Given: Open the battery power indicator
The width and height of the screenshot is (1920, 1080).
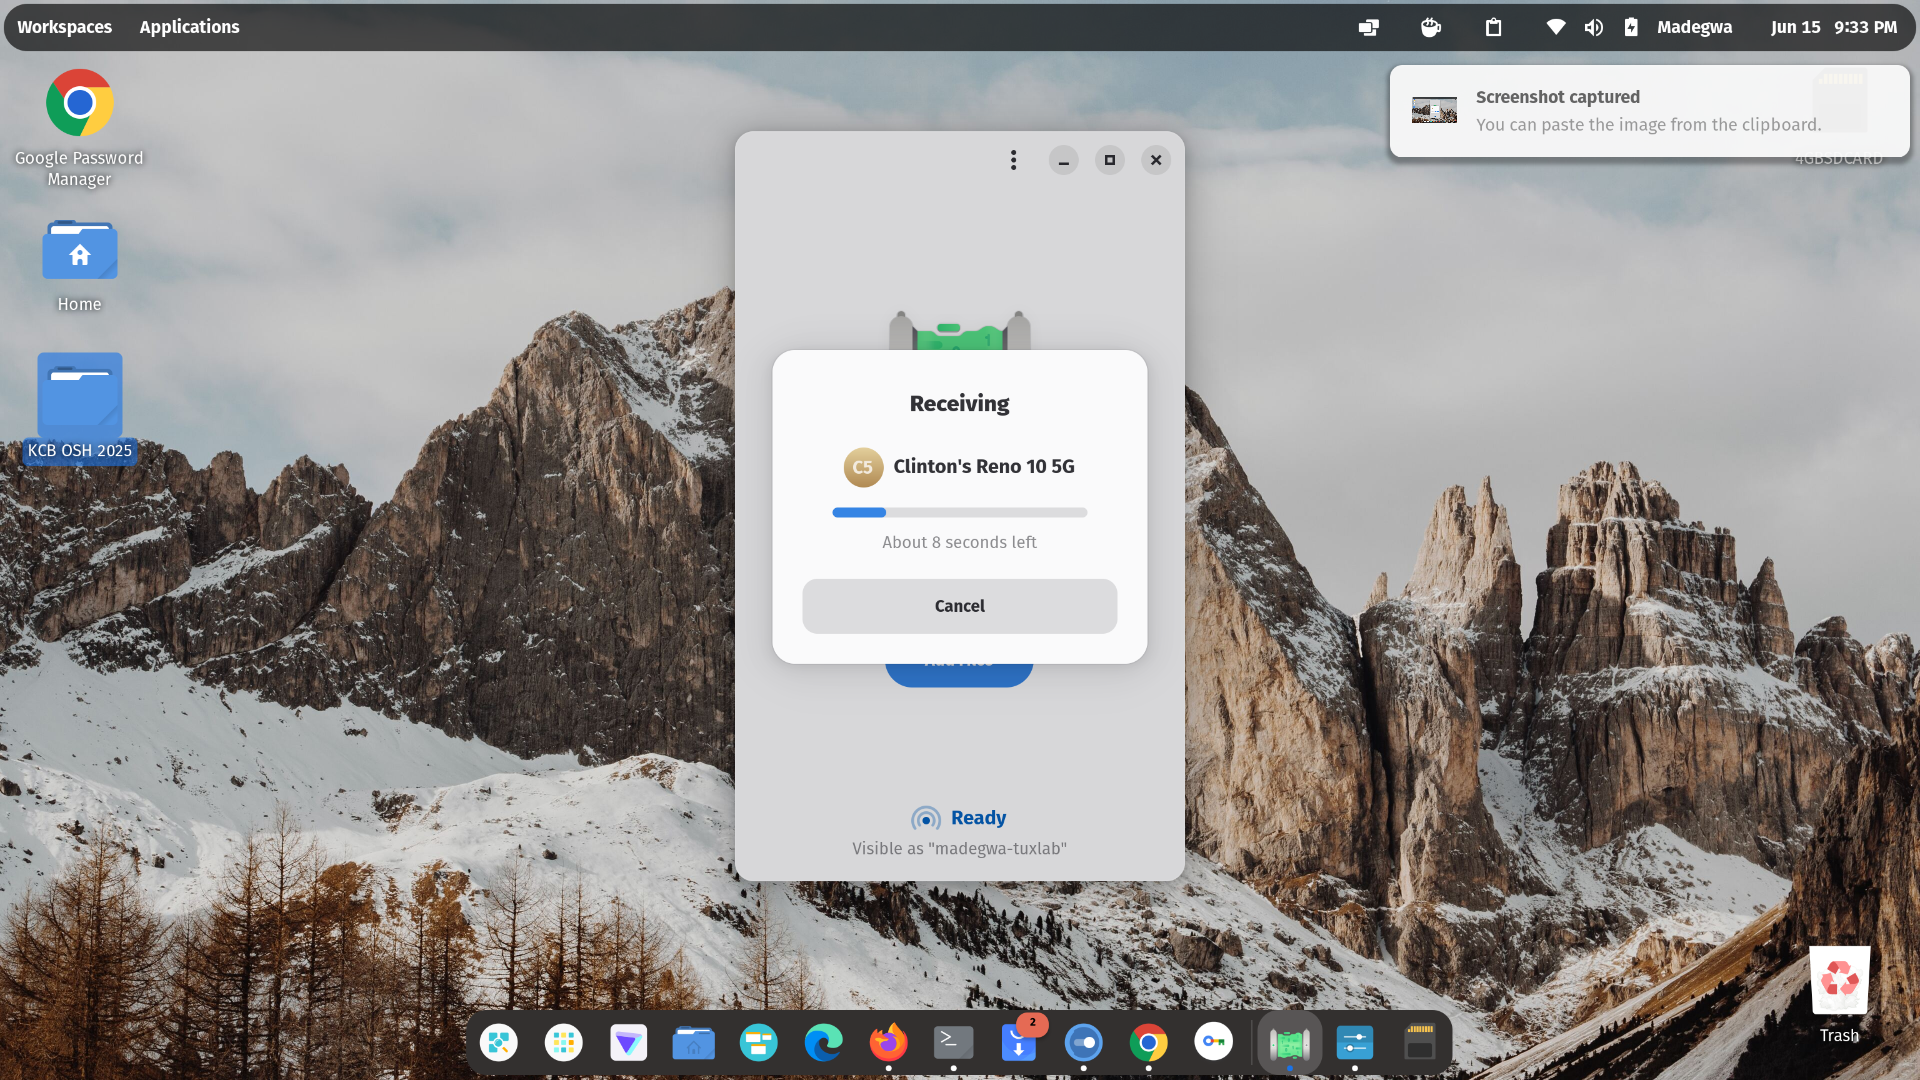Looking at the screenshot, I should point(1631,27).
